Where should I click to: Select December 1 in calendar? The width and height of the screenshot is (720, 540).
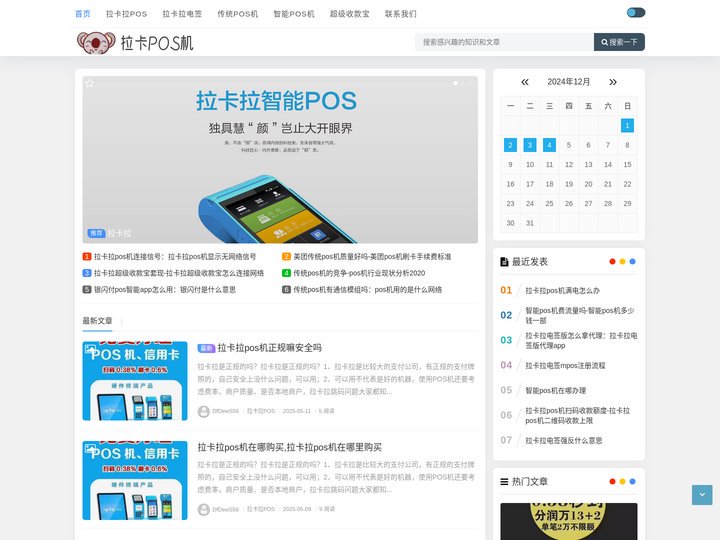click(627, 125)
